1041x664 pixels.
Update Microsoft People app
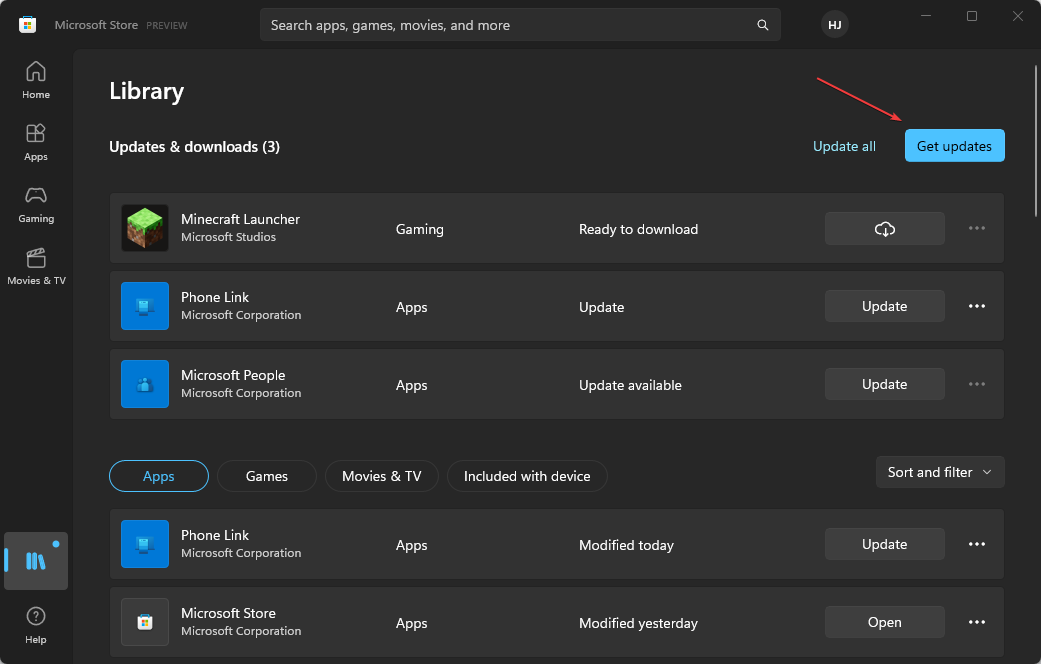point(884,384)
